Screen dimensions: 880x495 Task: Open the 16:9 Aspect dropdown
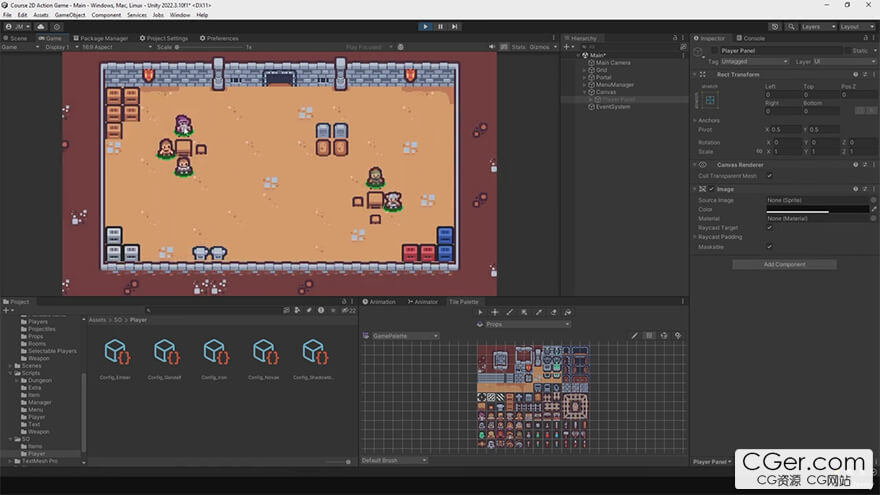click(x=117, y=47)
